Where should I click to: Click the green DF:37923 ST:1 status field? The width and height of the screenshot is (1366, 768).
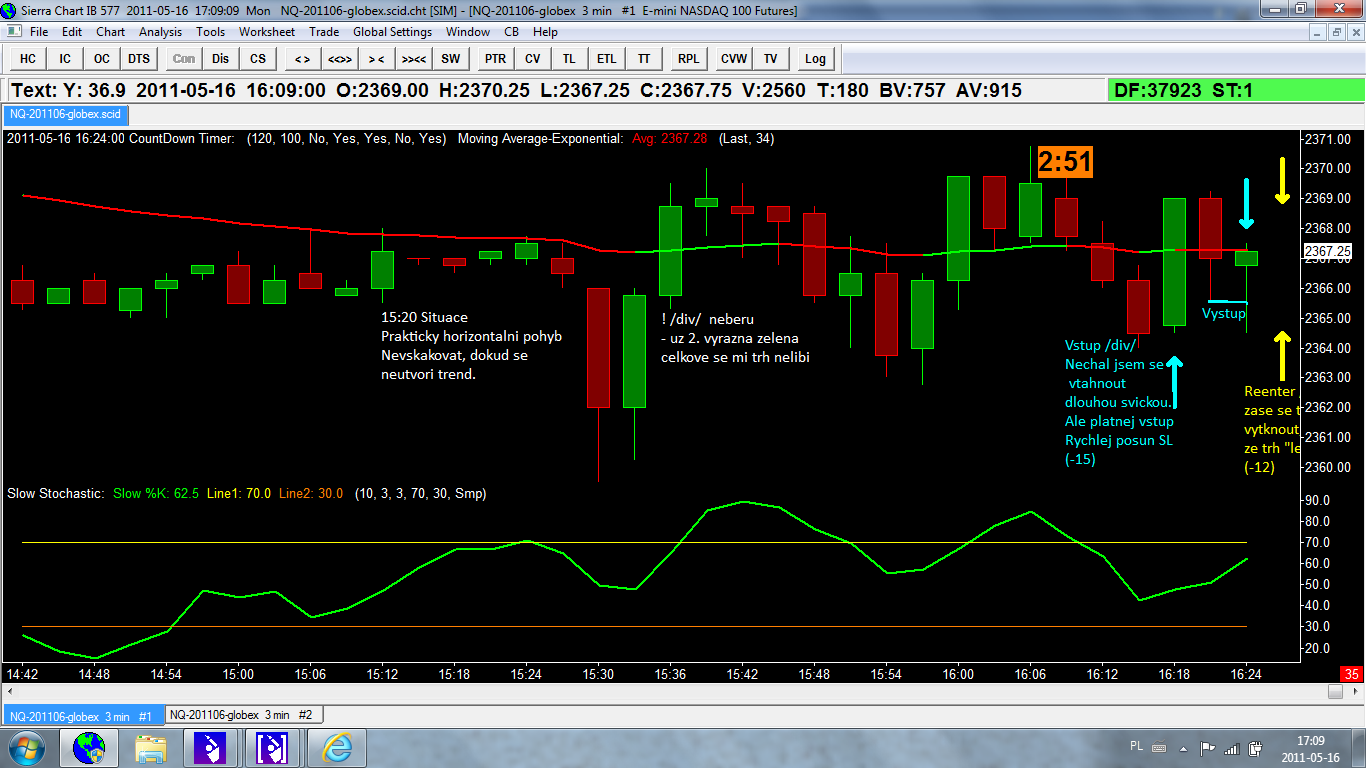click(x=1236, y=91)
